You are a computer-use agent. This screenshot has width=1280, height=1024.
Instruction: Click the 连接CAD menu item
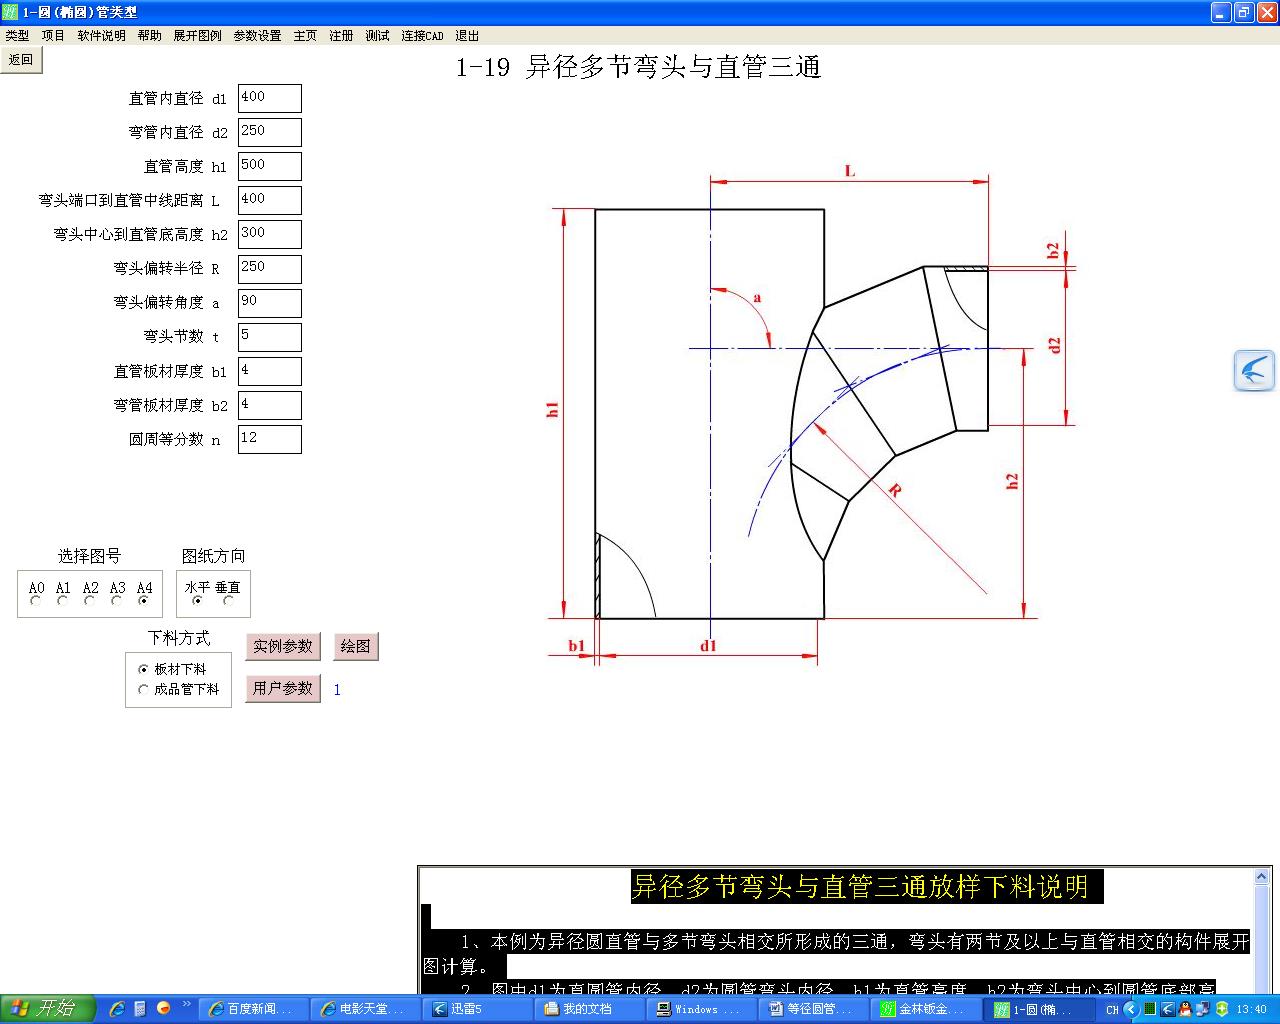tap(422, 35)
